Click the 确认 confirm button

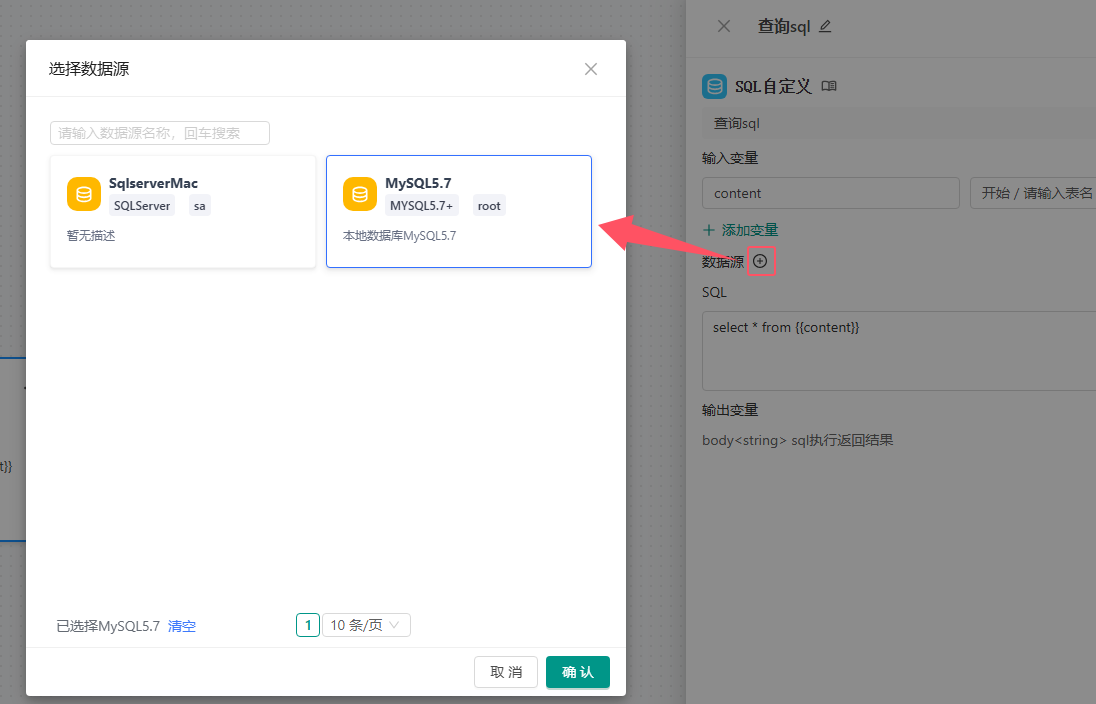[577, 672]
